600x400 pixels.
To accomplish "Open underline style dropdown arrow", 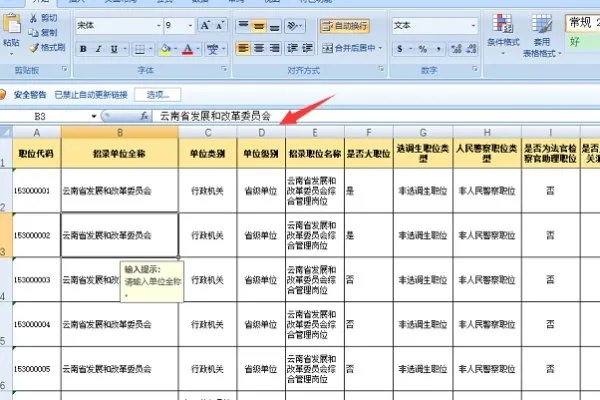I will click(x=124, y=49).
